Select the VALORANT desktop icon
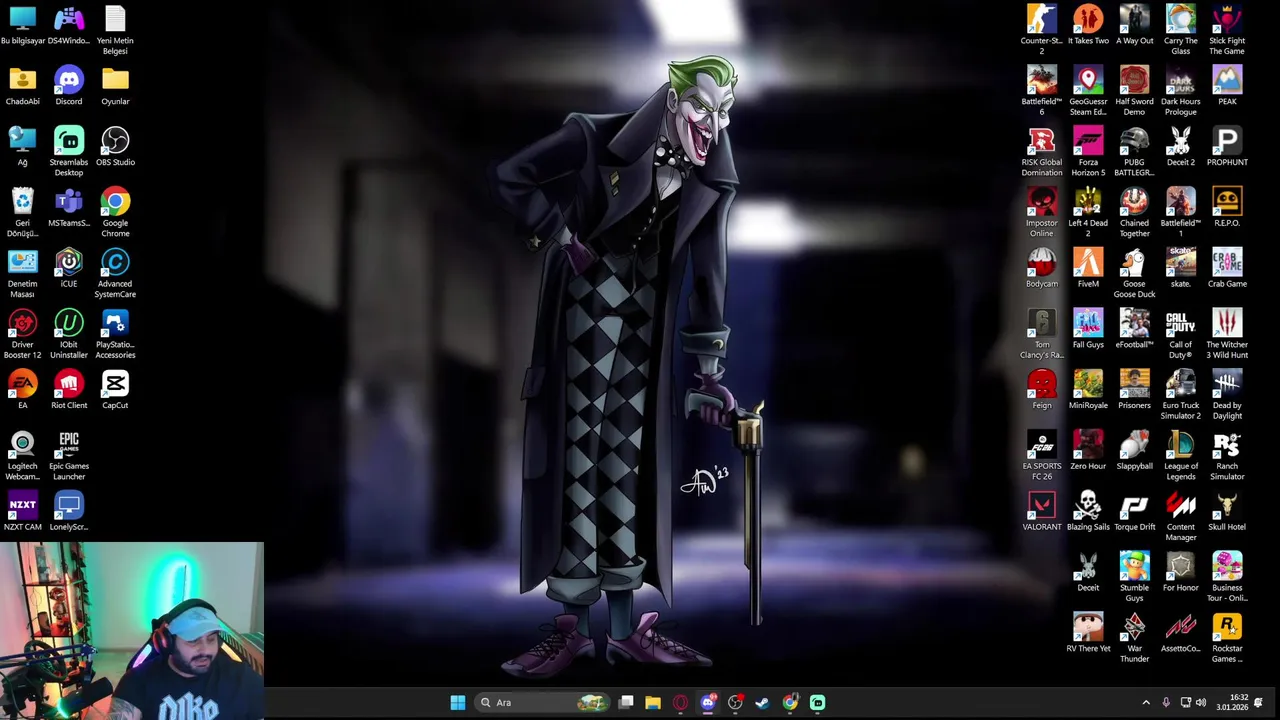 [x=1042, y=506]
